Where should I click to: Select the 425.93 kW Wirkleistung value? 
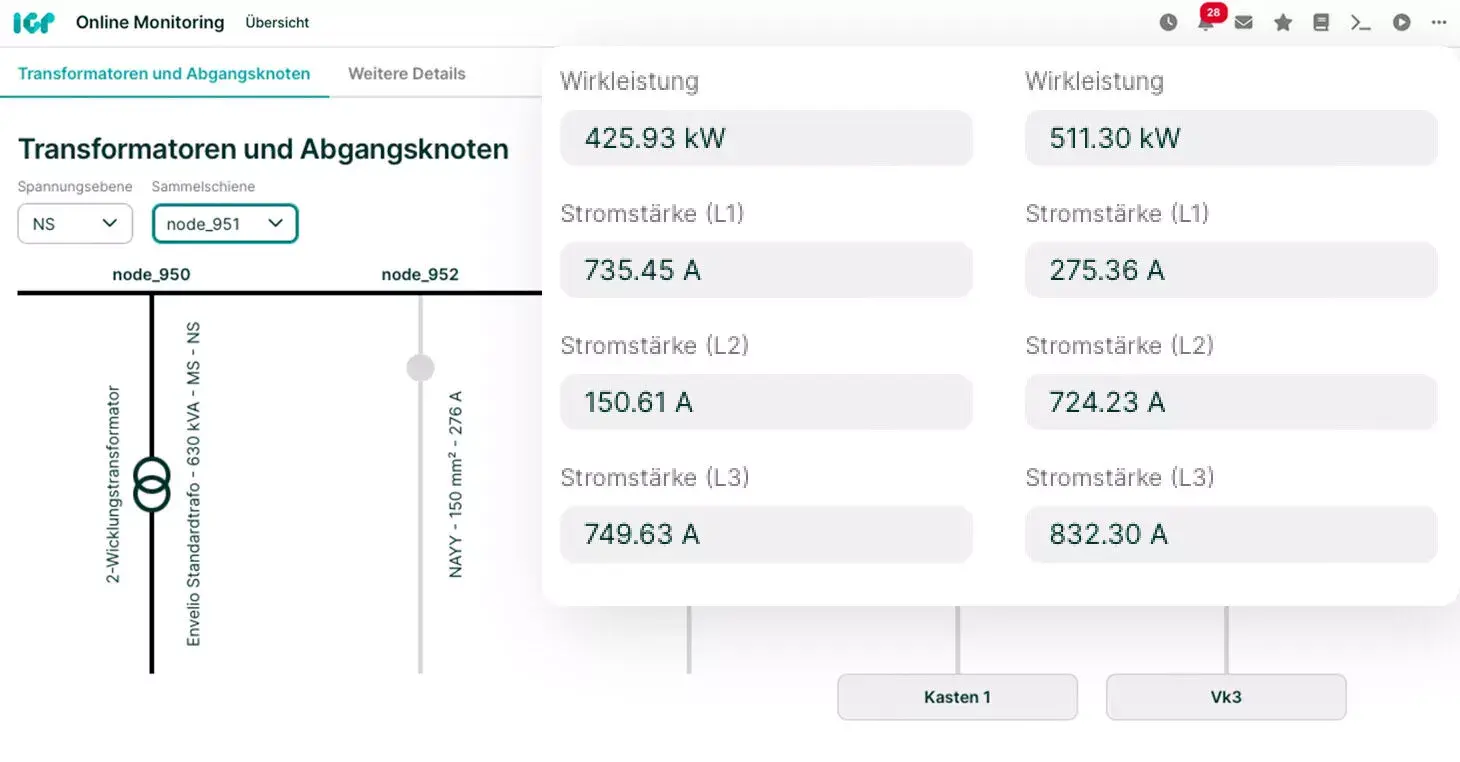766,138
